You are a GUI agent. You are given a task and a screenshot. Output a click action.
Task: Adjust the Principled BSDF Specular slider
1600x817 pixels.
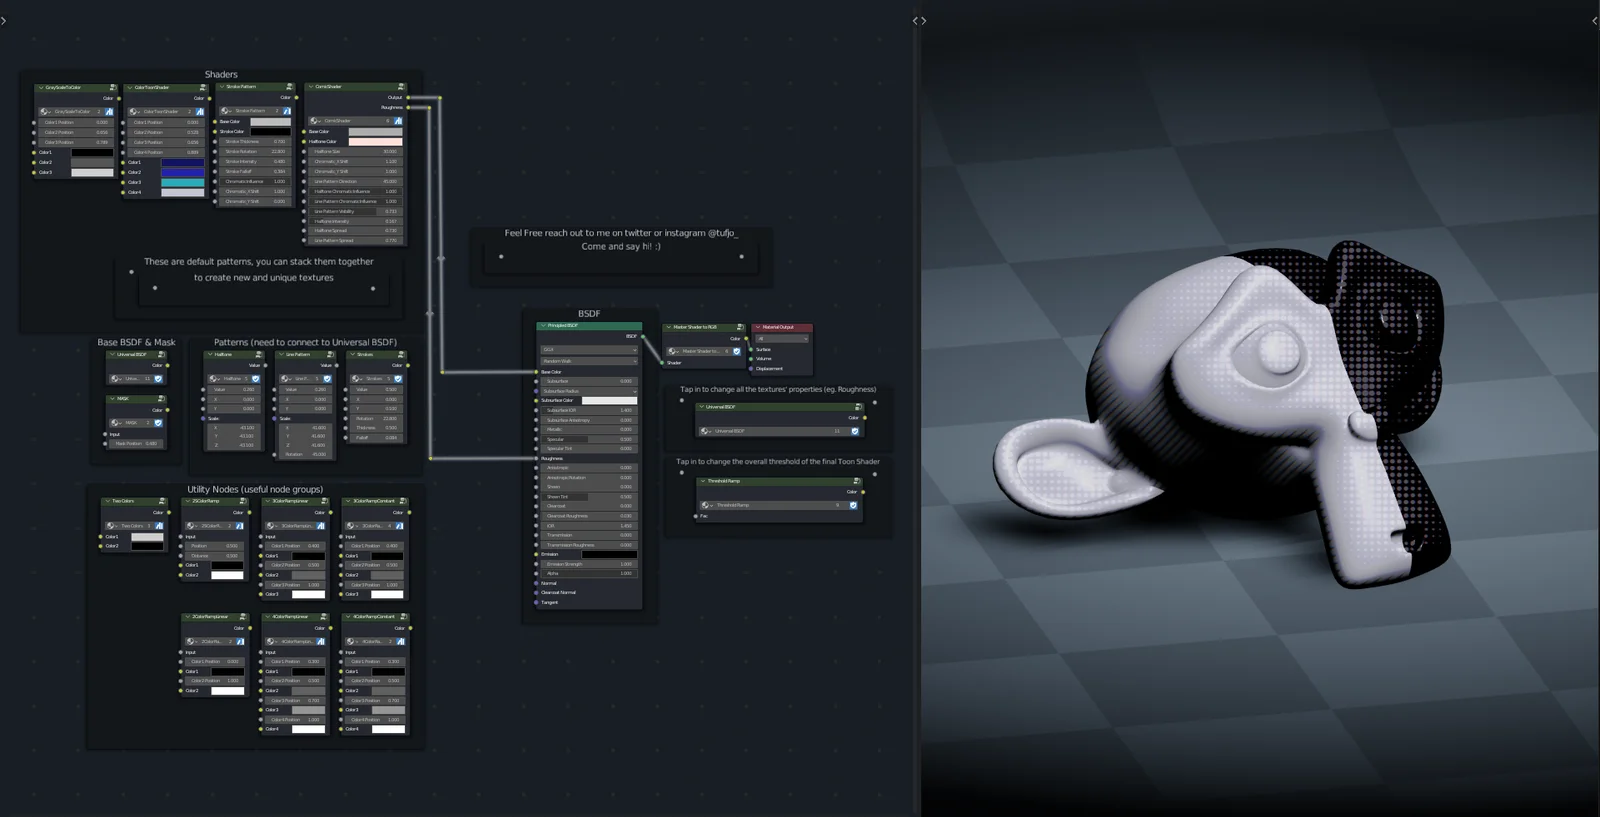tap(589, 439)
